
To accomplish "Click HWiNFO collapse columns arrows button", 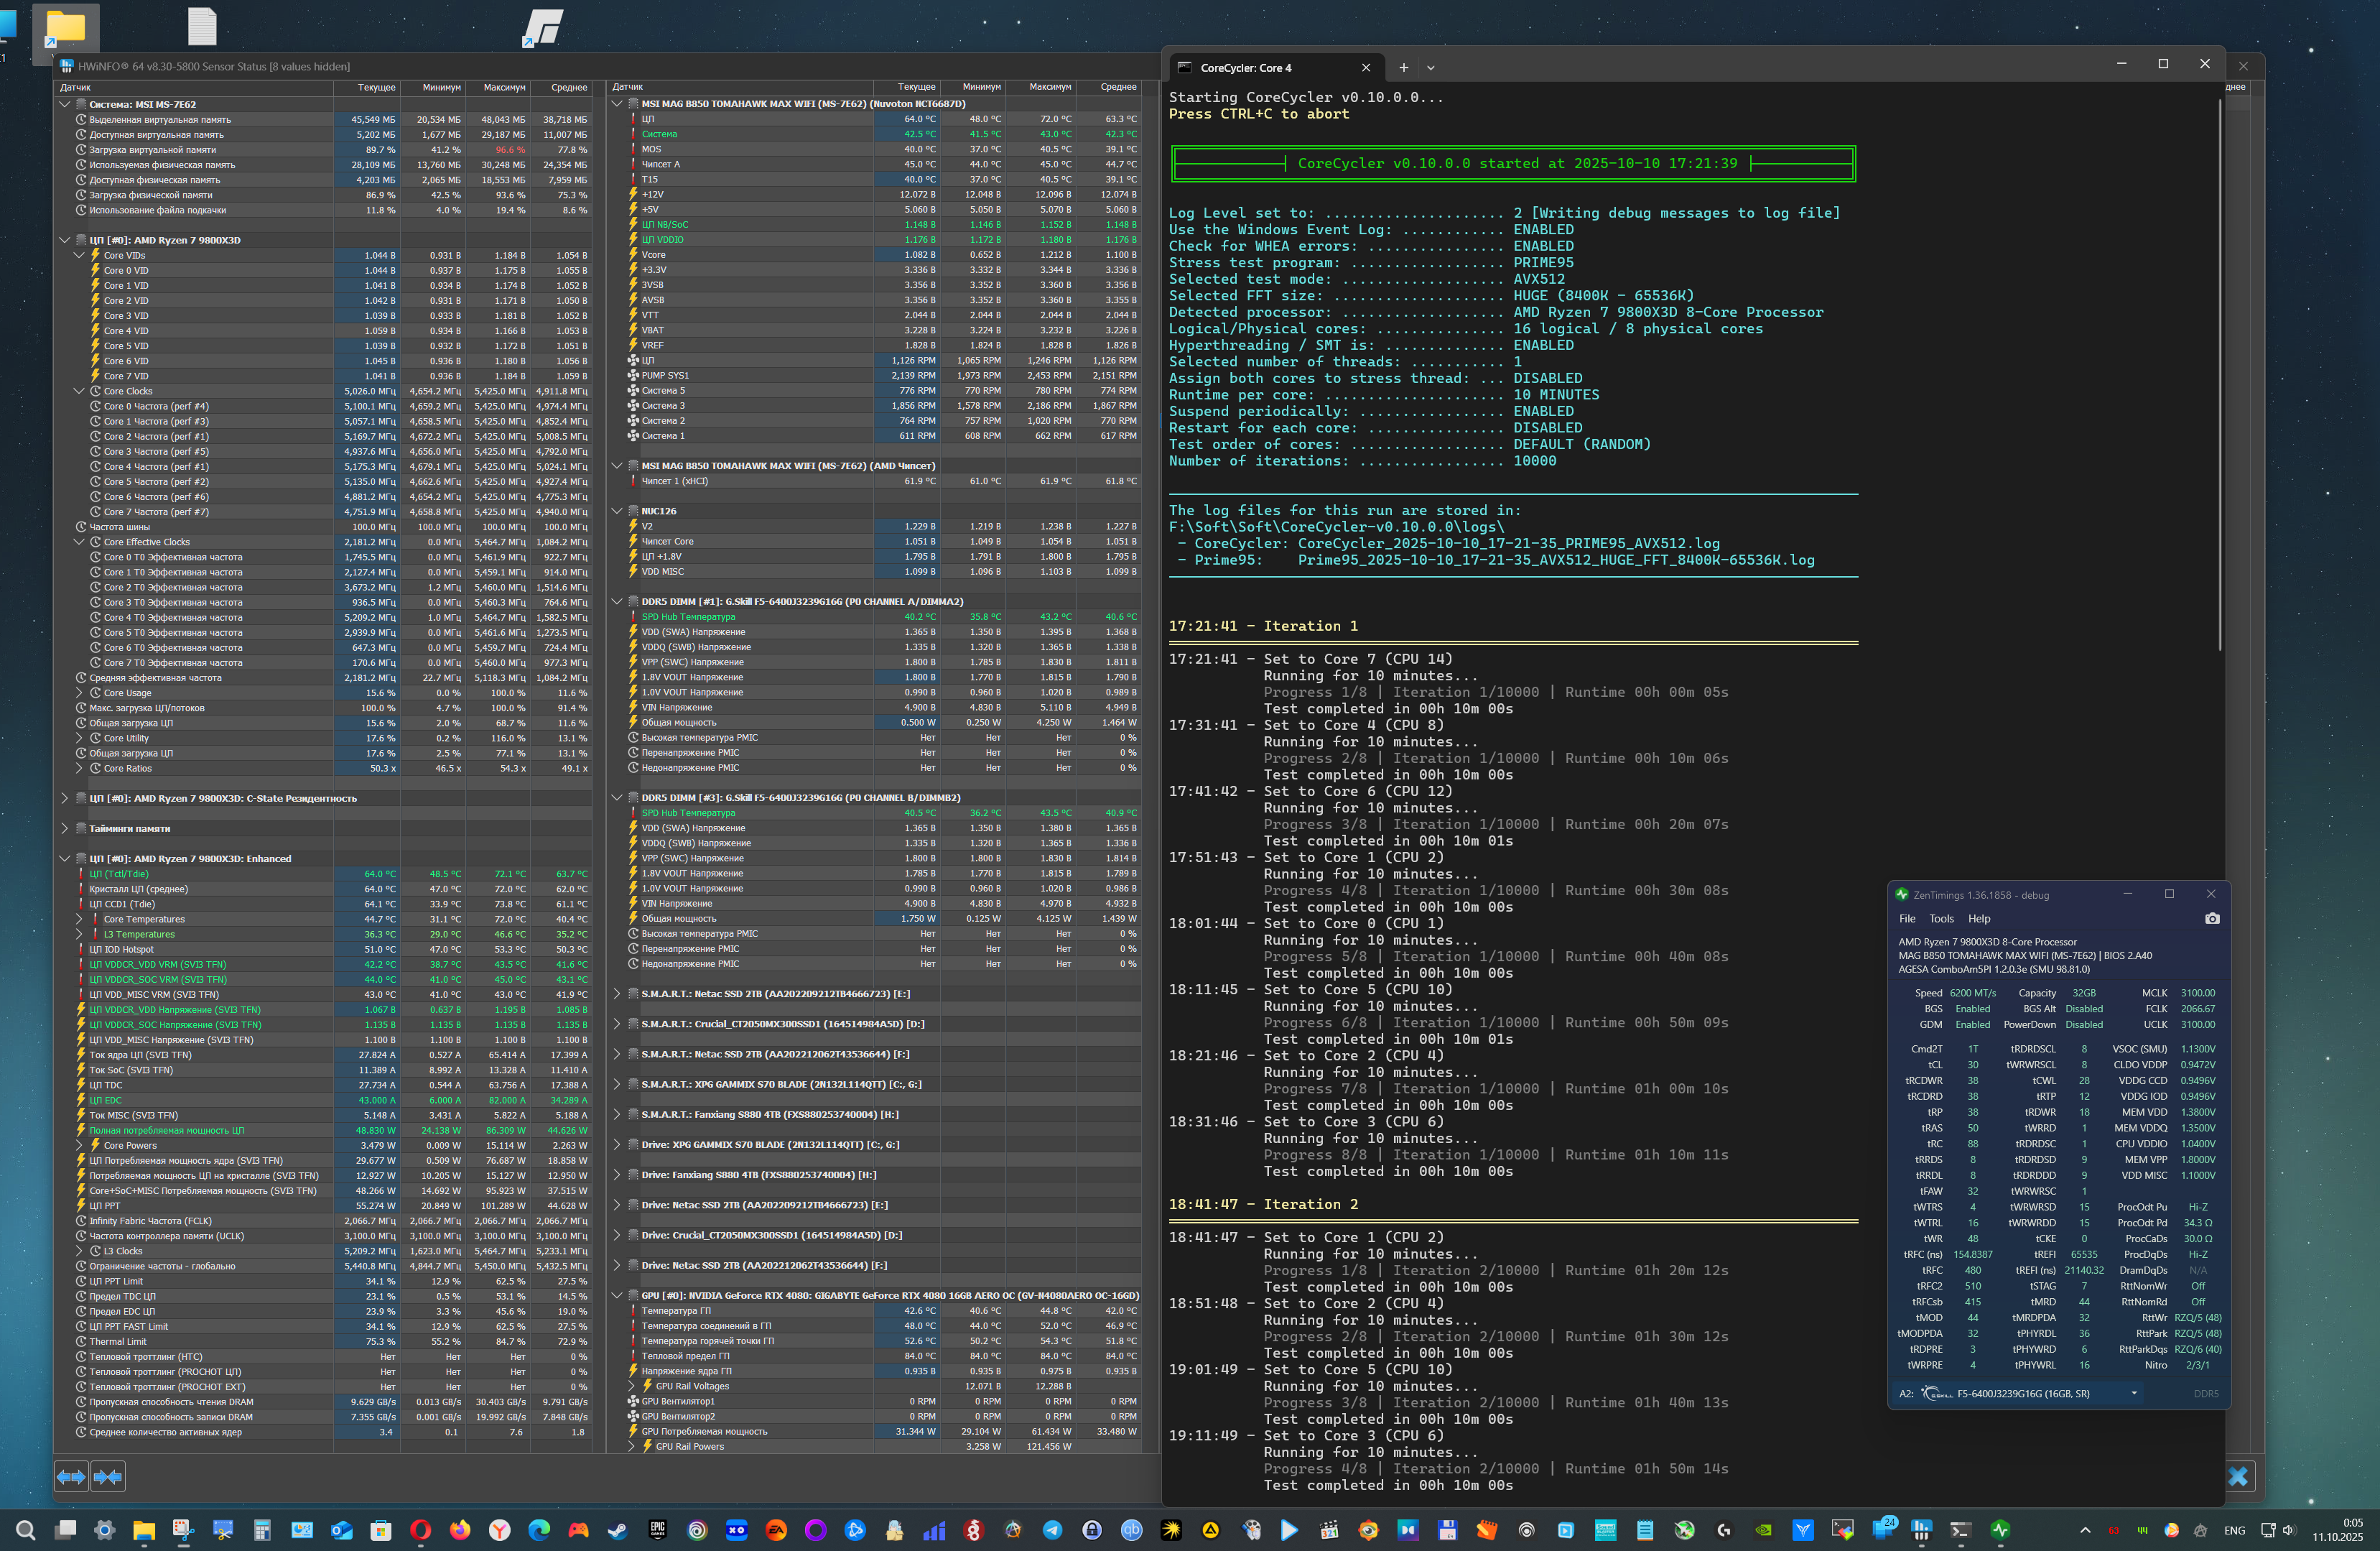I will pyautogui.click(x=108, y=1476).
